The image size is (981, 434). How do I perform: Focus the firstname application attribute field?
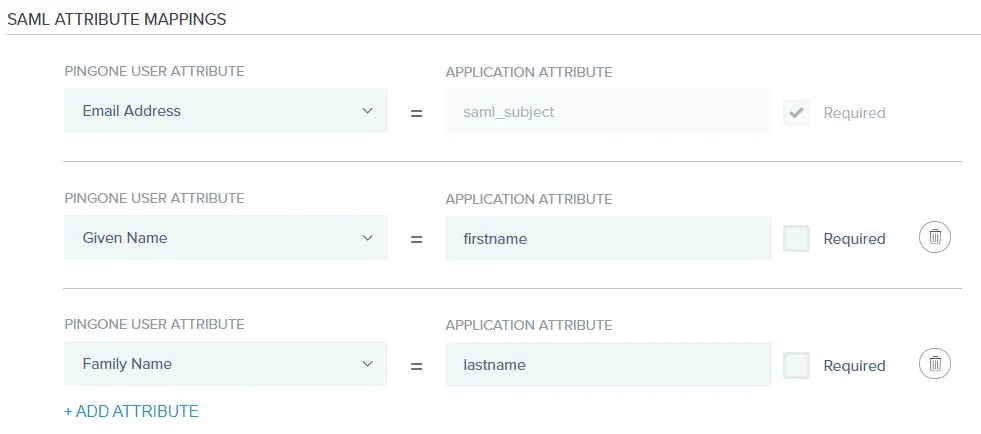(x=608, y=238)
